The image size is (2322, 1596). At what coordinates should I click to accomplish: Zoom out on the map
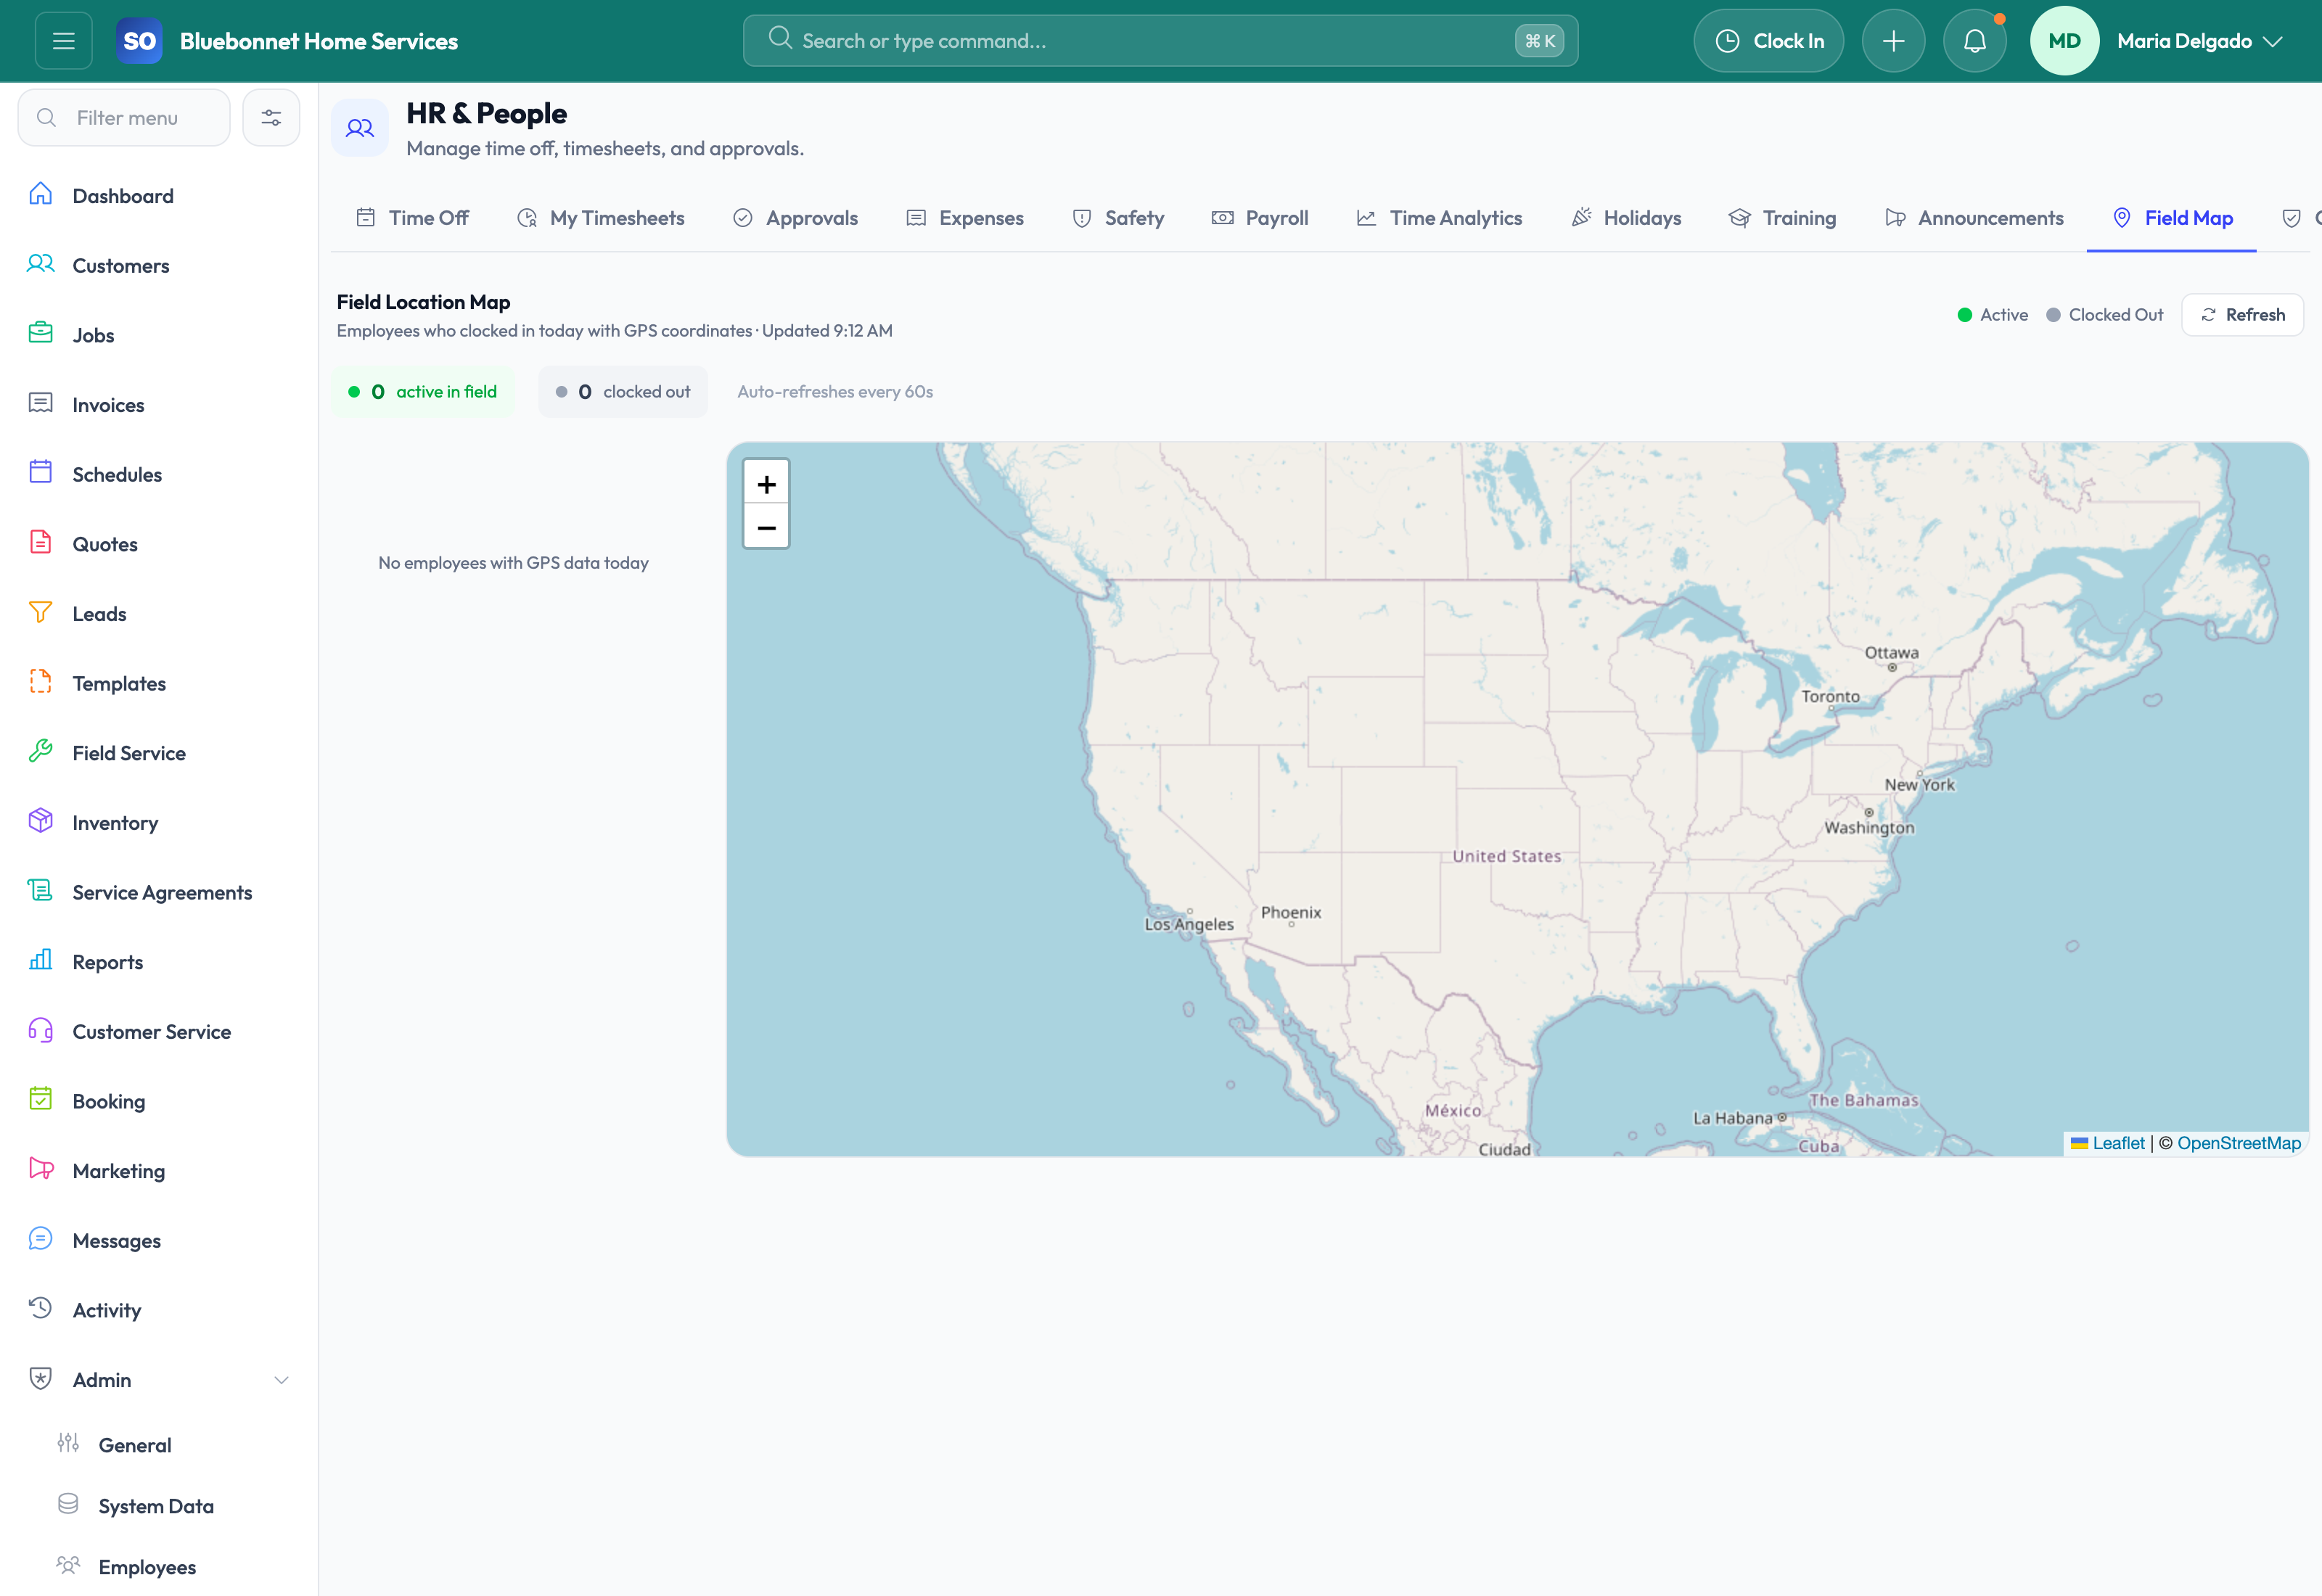[x=766, y=527]
